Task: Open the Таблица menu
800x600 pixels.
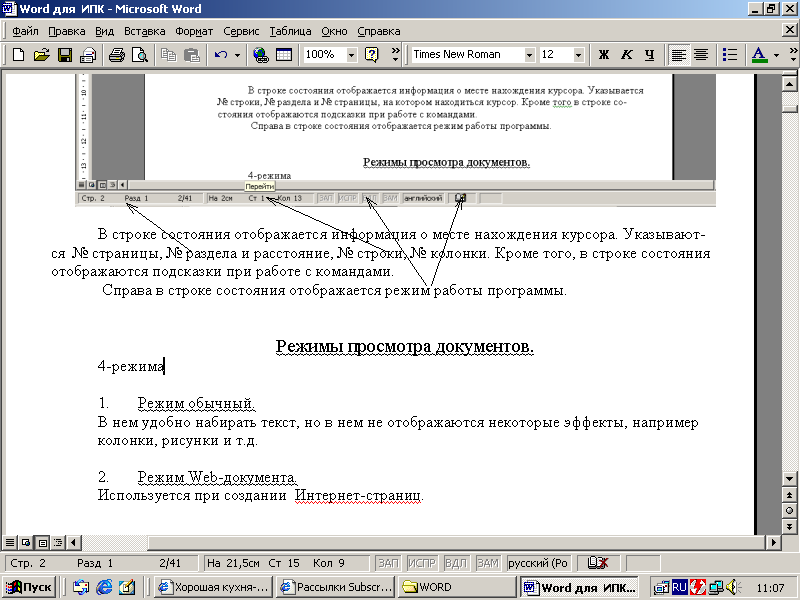Action: click(290, 31)
